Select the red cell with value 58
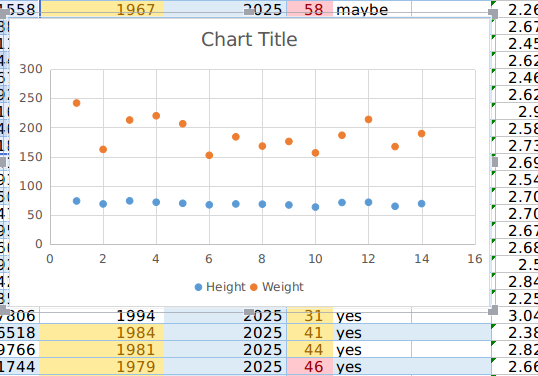The height and width of the screenshot is (376, 538). pyautogui.click(x=310, y=9)
